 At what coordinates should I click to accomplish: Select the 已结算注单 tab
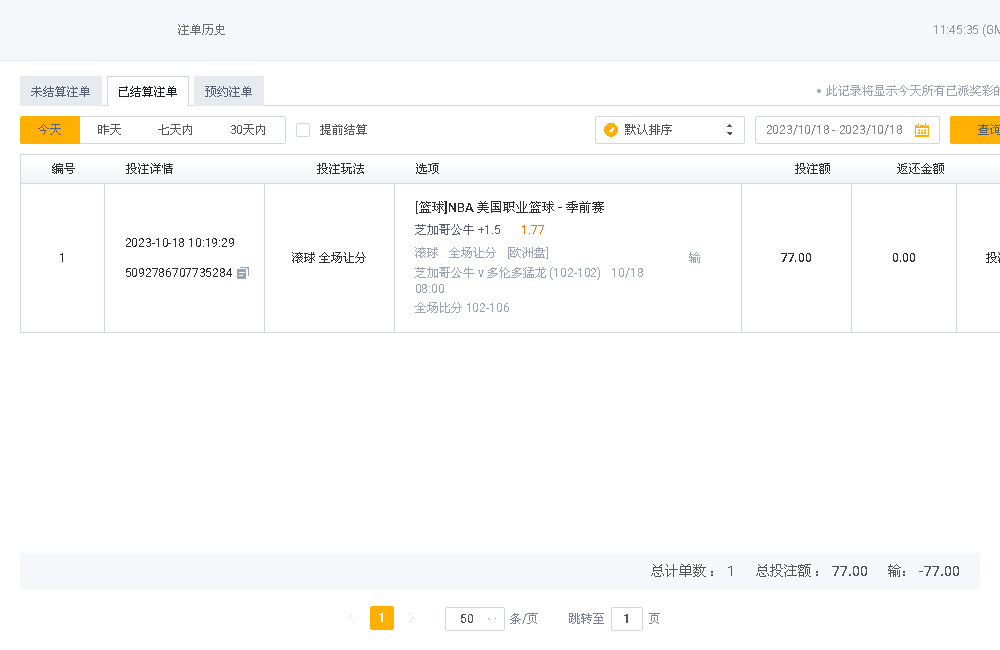click(148, 92)
